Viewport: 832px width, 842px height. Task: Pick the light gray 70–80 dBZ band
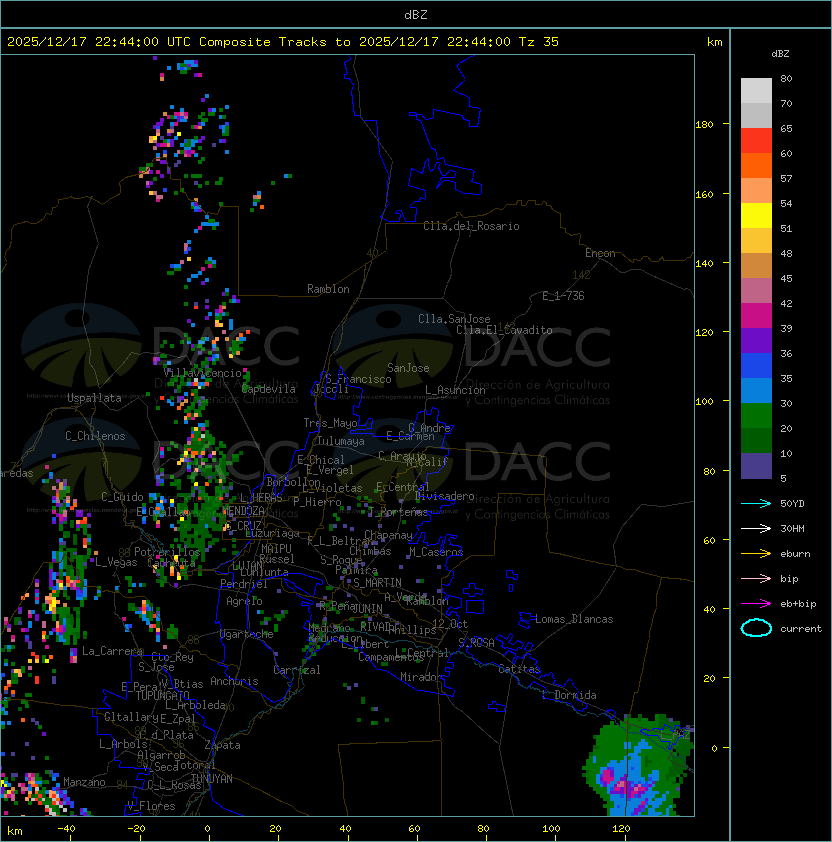pyautogui.click(x=756, y=90)
